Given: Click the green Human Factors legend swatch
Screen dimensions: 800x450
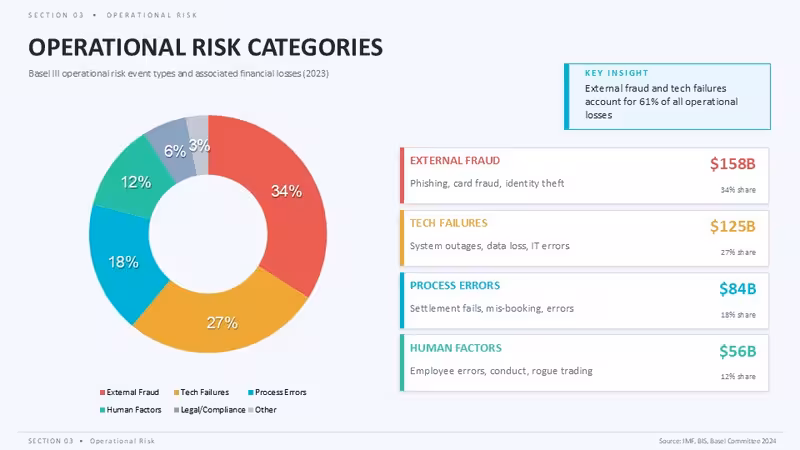Looking at the screenshot, I should [102, 410].
